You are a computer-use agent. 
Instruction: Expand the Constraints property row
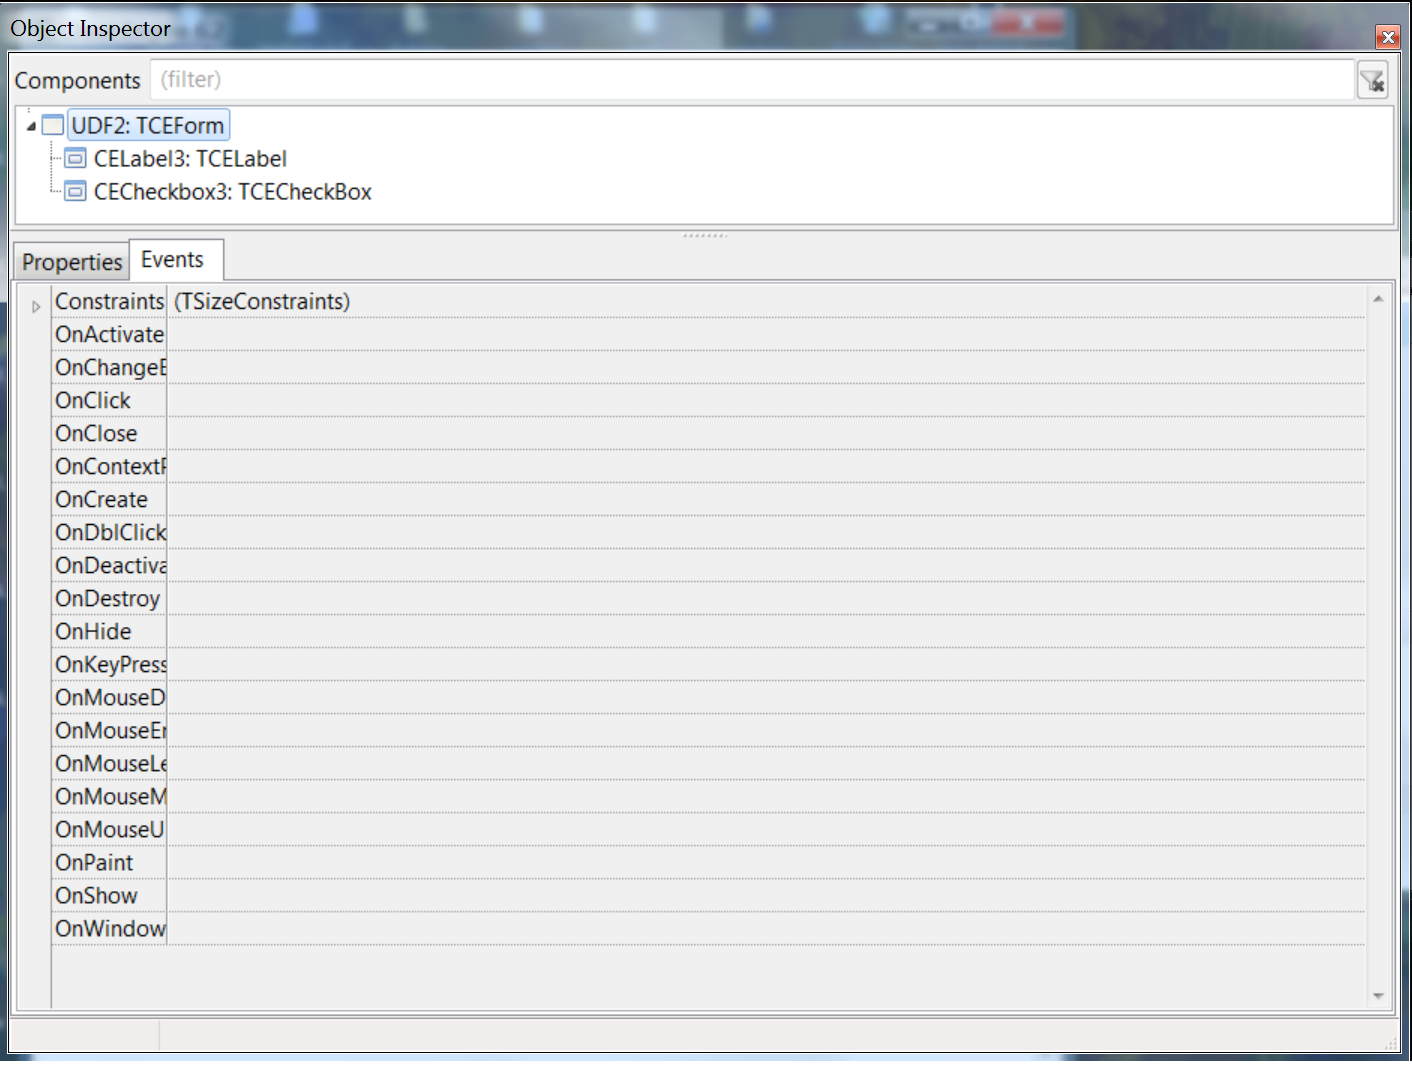pyautogui.click(x=36, y=306)
